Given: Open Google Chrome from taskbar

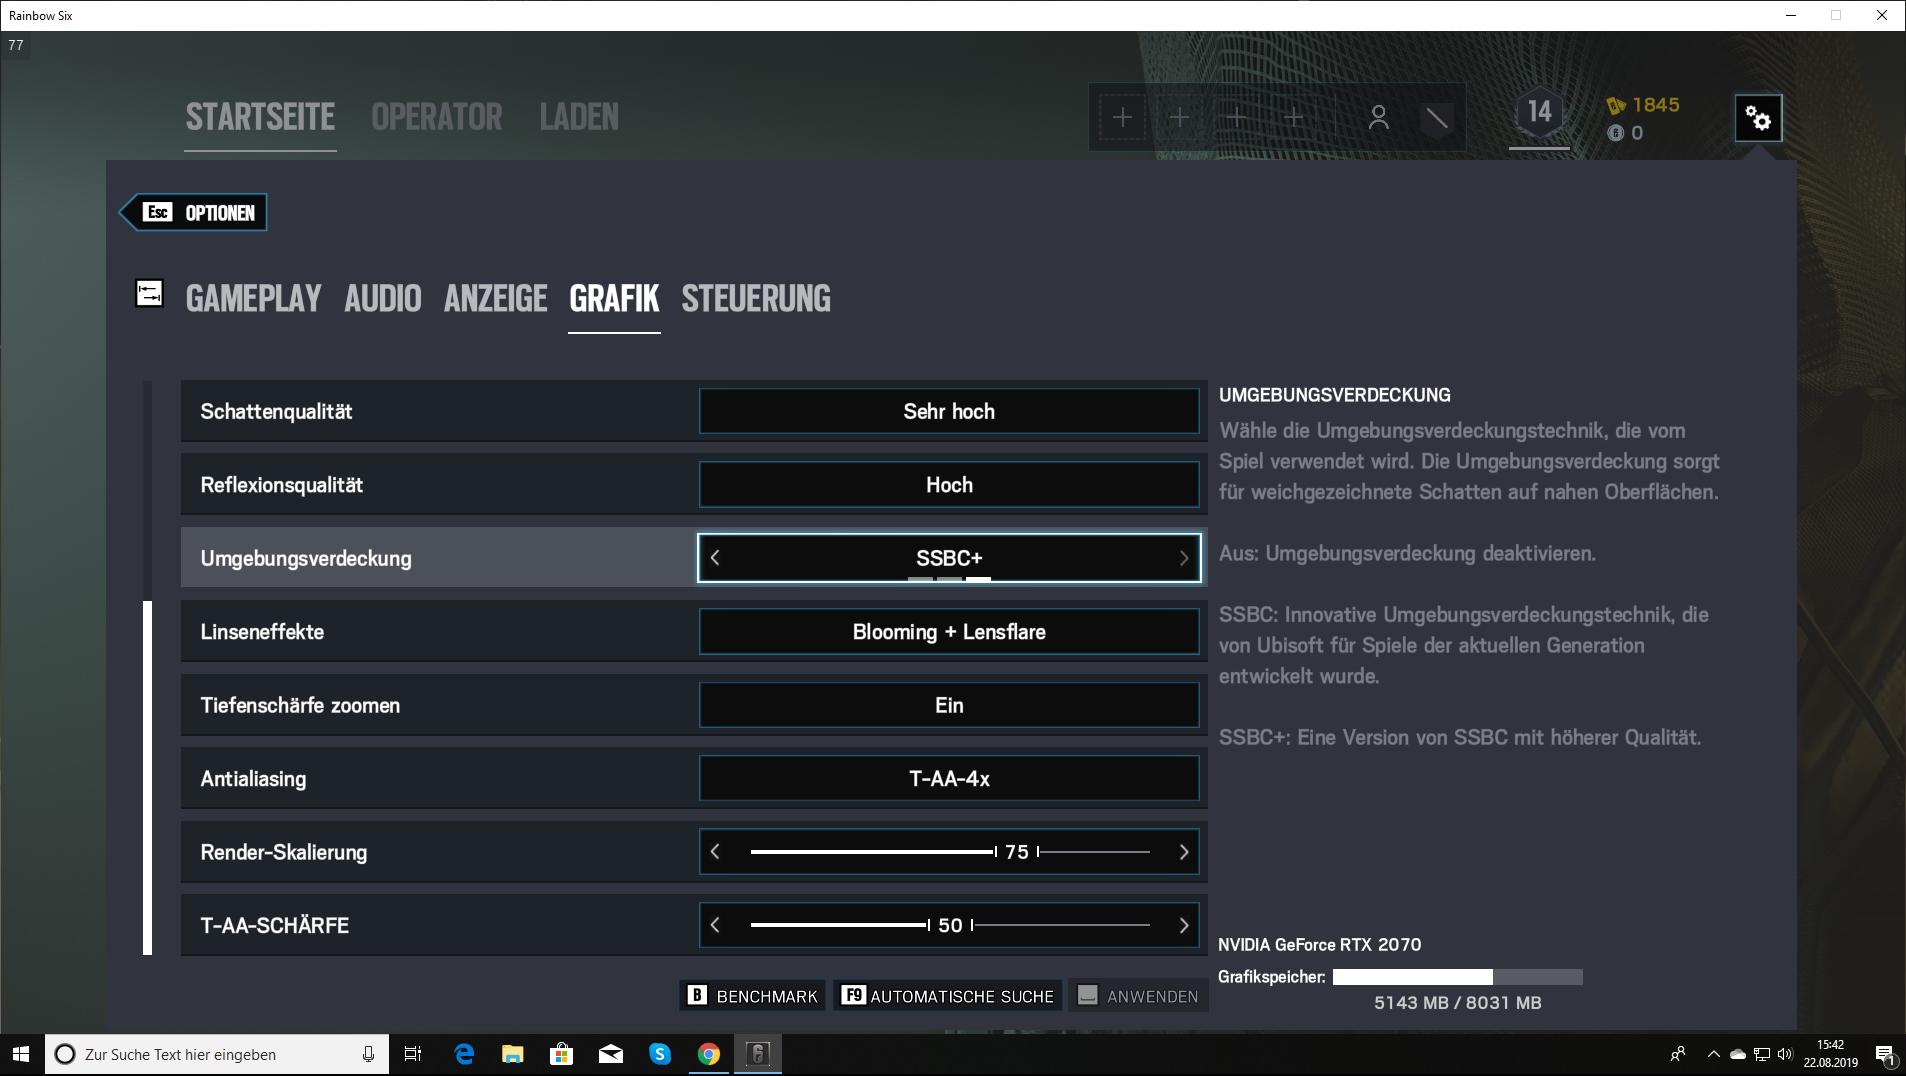Looking at the screenshot, I should tap(709, 1054).
